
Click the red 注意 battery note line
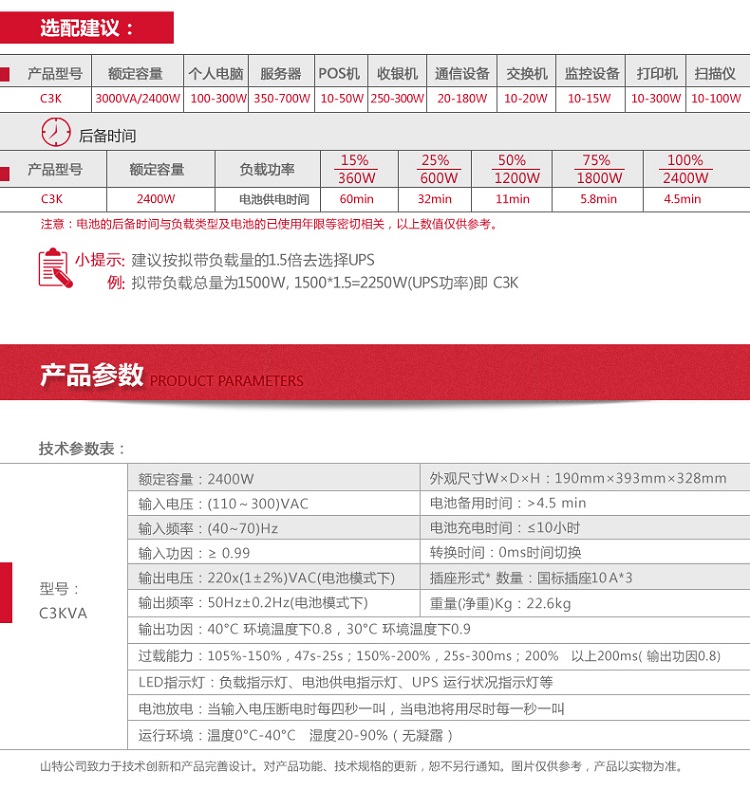(x=269, y=224)
